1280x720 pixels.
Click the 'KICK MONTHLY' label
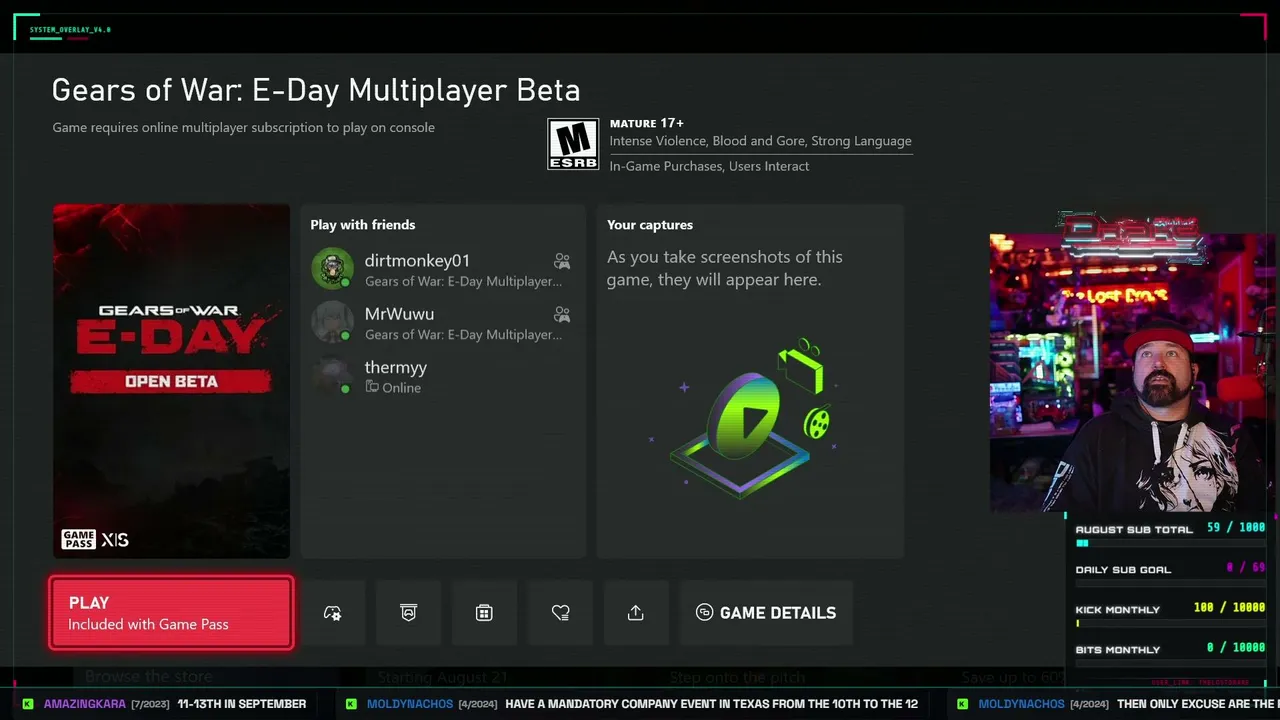click(x=1118, y=610)
